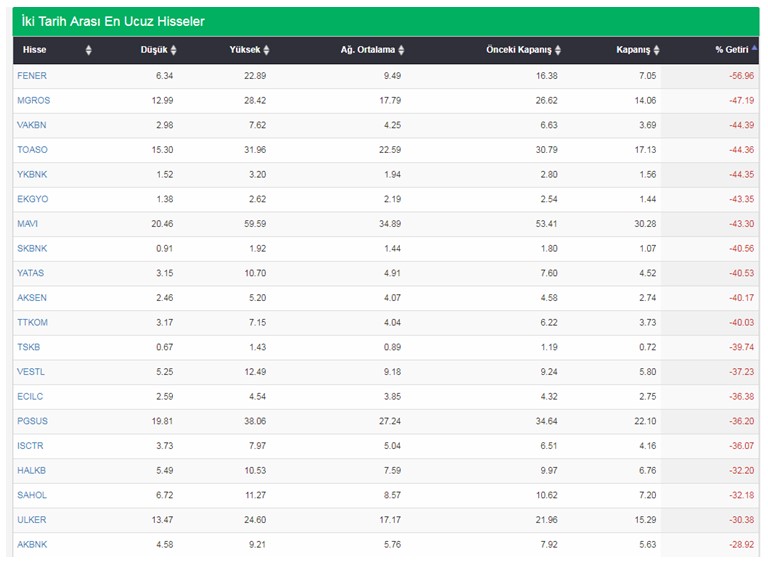Sort by Hisse column arrow icon
768x570 pixels.
pos(88,50)
